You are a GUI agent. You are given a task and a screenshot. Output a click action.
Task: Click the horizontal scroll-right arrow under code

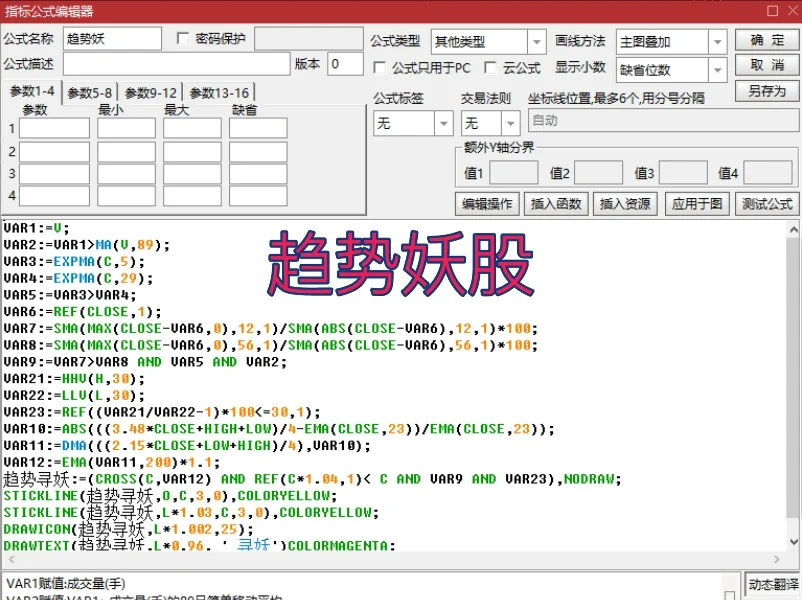[x=776, y=559]
